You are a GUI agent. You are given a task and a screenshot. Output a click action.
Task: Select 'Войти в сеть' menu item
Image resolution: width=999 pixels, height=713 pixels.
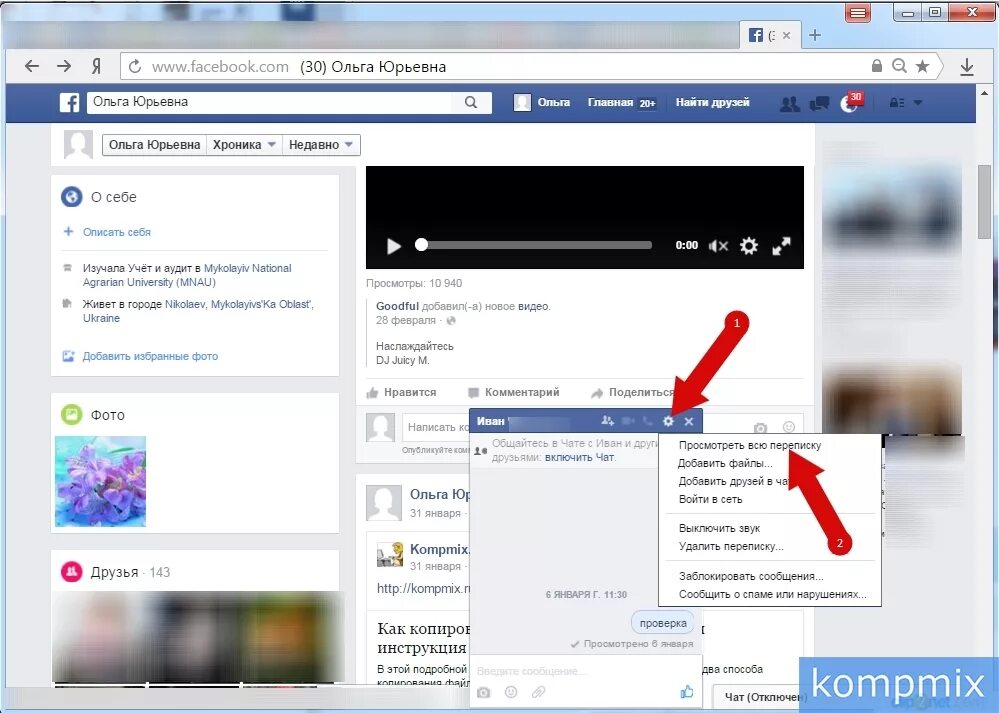point(710,499)
